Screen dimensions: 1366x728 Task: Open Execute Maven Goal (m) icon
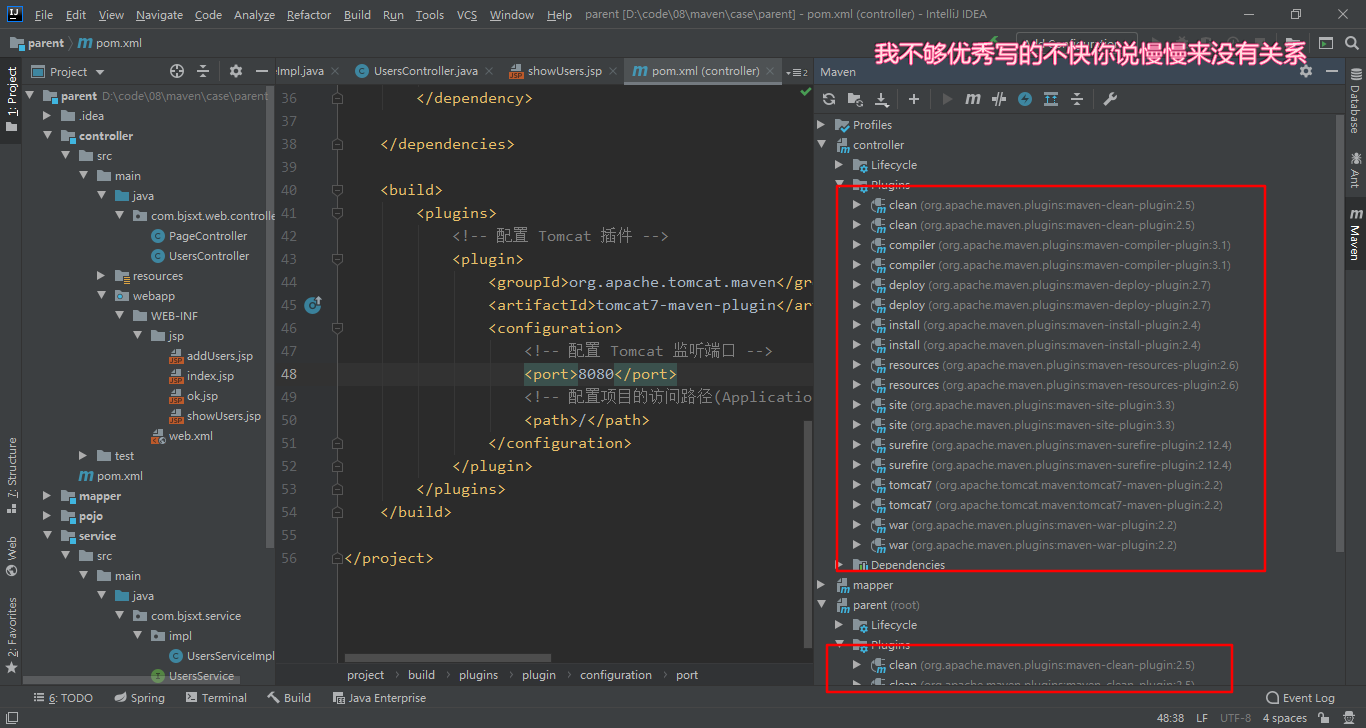(x=973, y=99)
